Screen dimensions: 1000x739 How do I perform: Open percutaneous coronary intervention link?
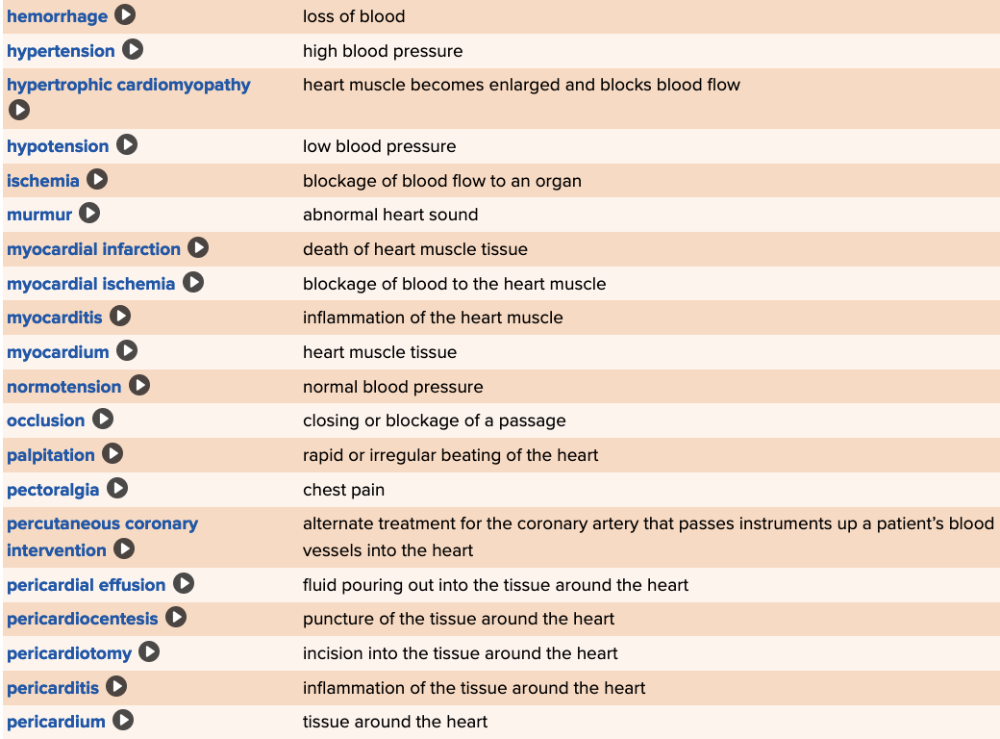102,524
